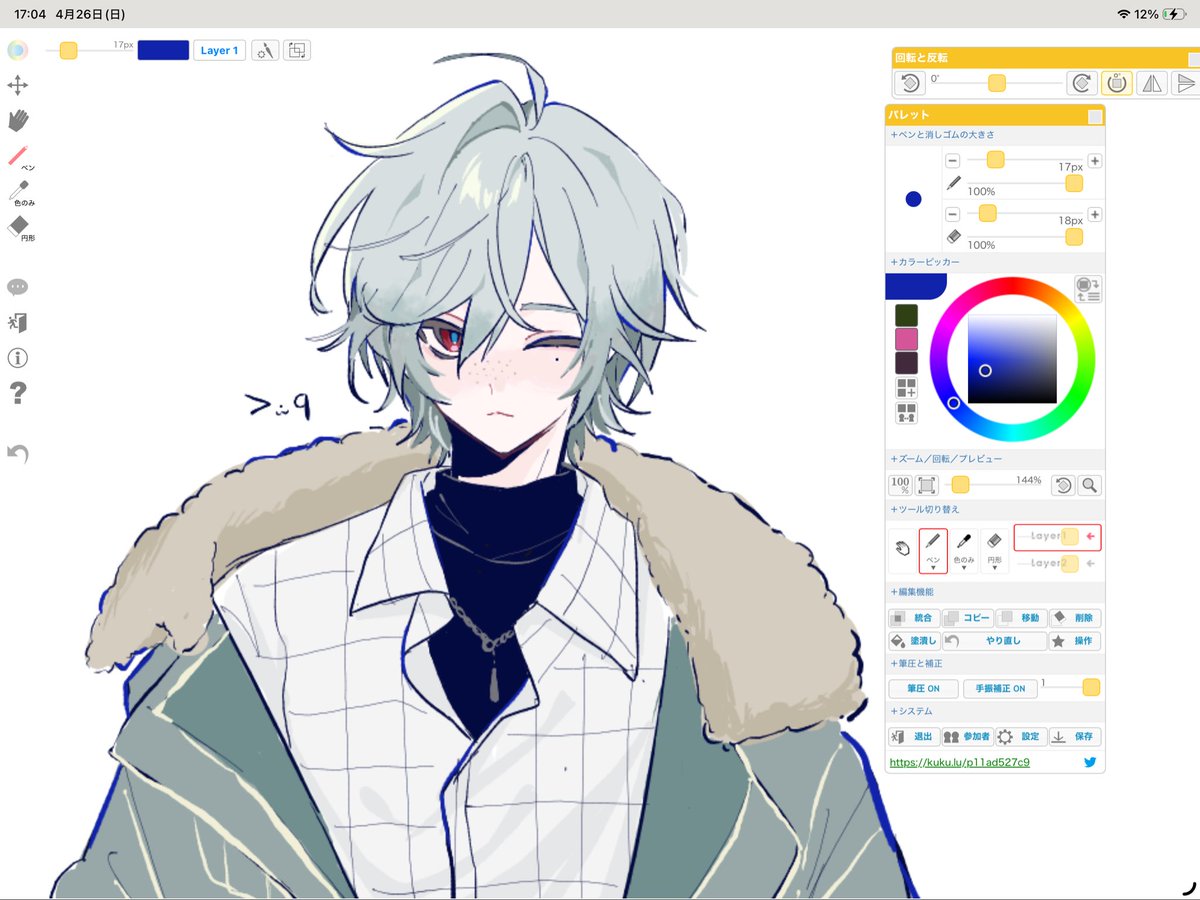The width and height of the screenshot is (1200, 900).
Task: Collapse カラーピッカー section
Action: 925,262
